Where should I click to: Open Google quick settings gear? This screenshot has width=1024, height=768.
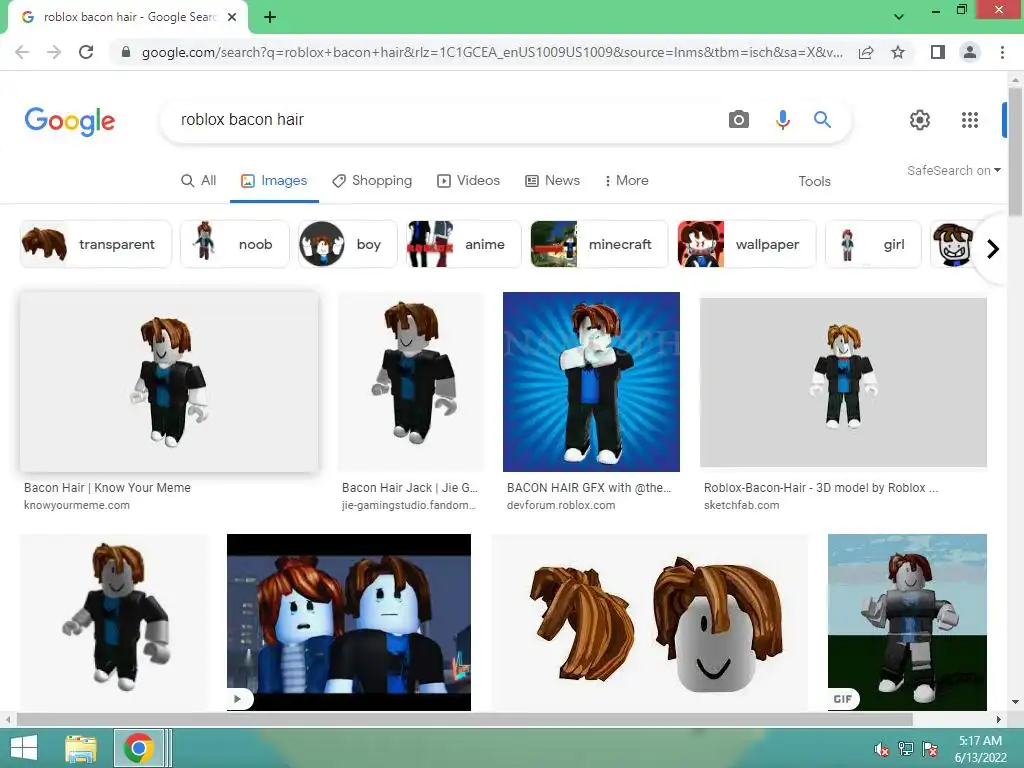click(x=920, y=120)
